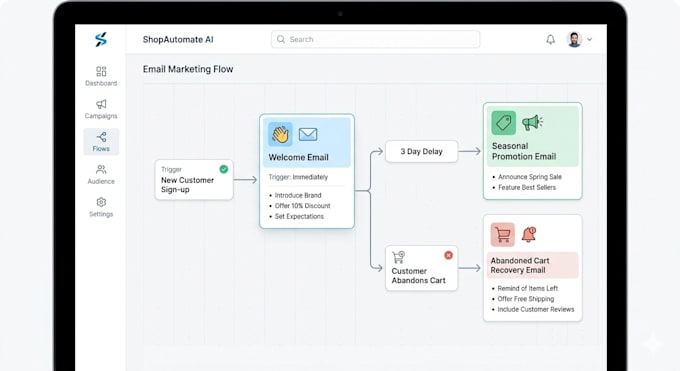
Task: Click the red alert bell icon
Action: [x=529, y=234]
